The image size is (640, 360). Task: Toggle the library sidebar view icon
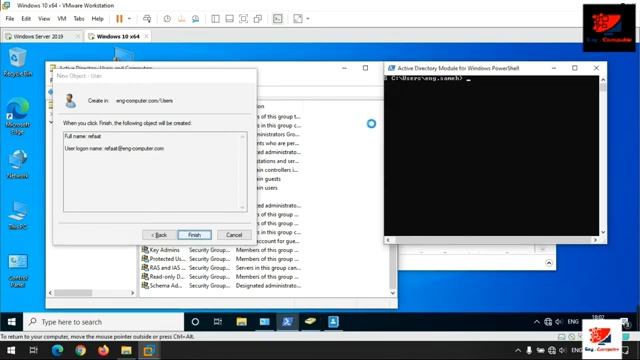click(216, 19)
